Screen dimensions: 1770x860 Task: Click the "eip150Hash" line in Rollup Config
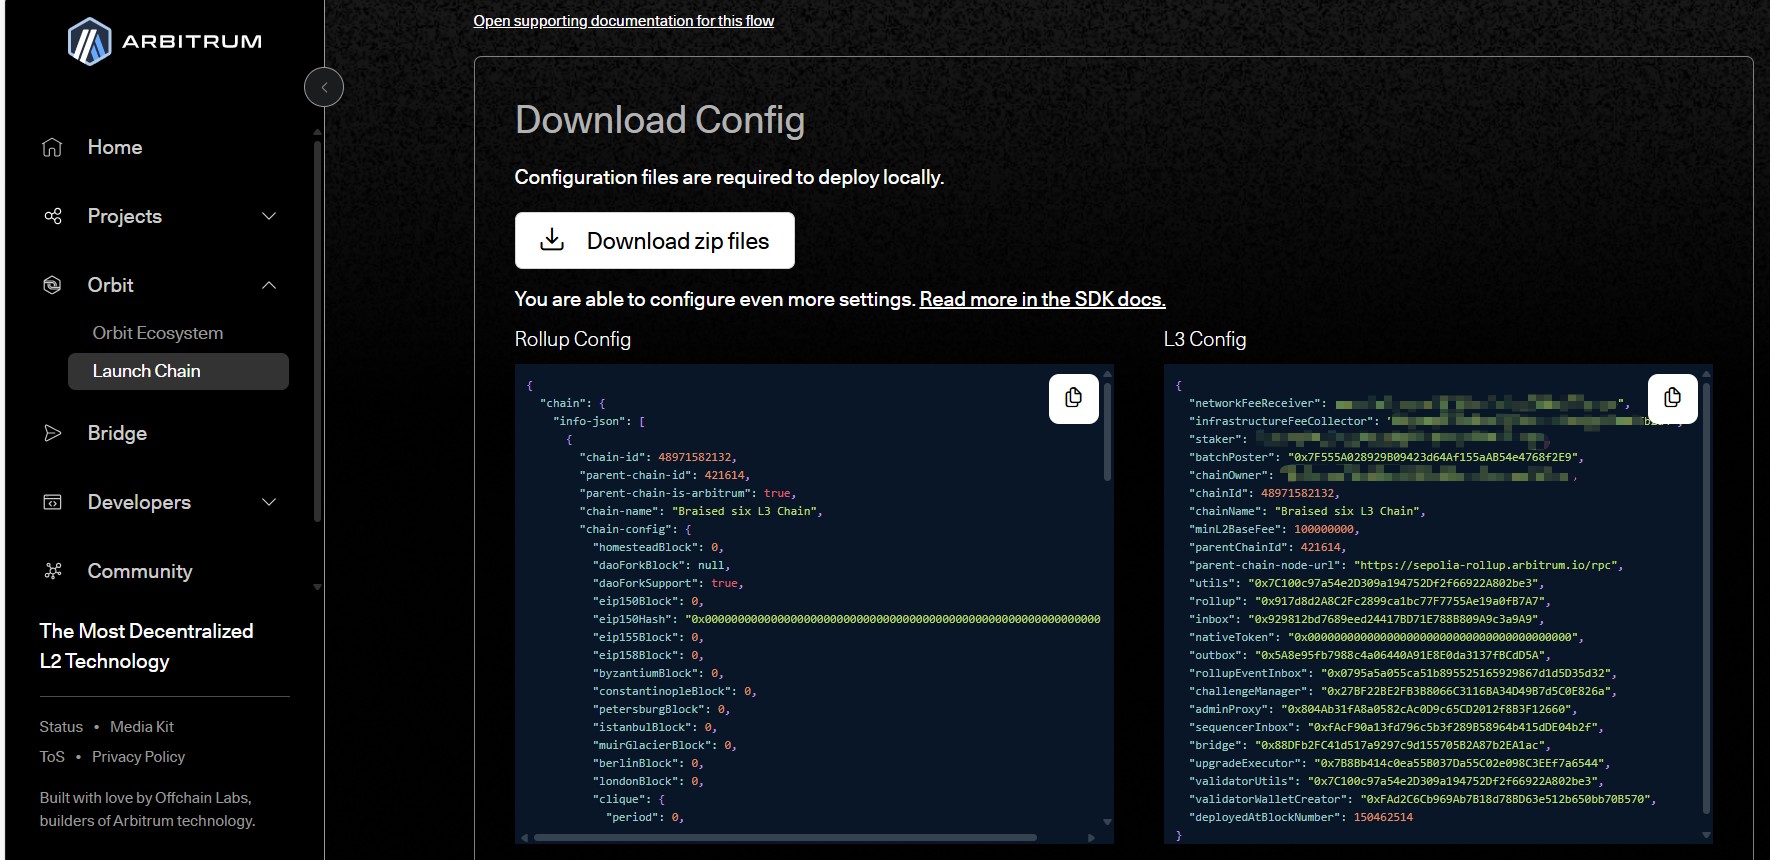click(846, 619)
